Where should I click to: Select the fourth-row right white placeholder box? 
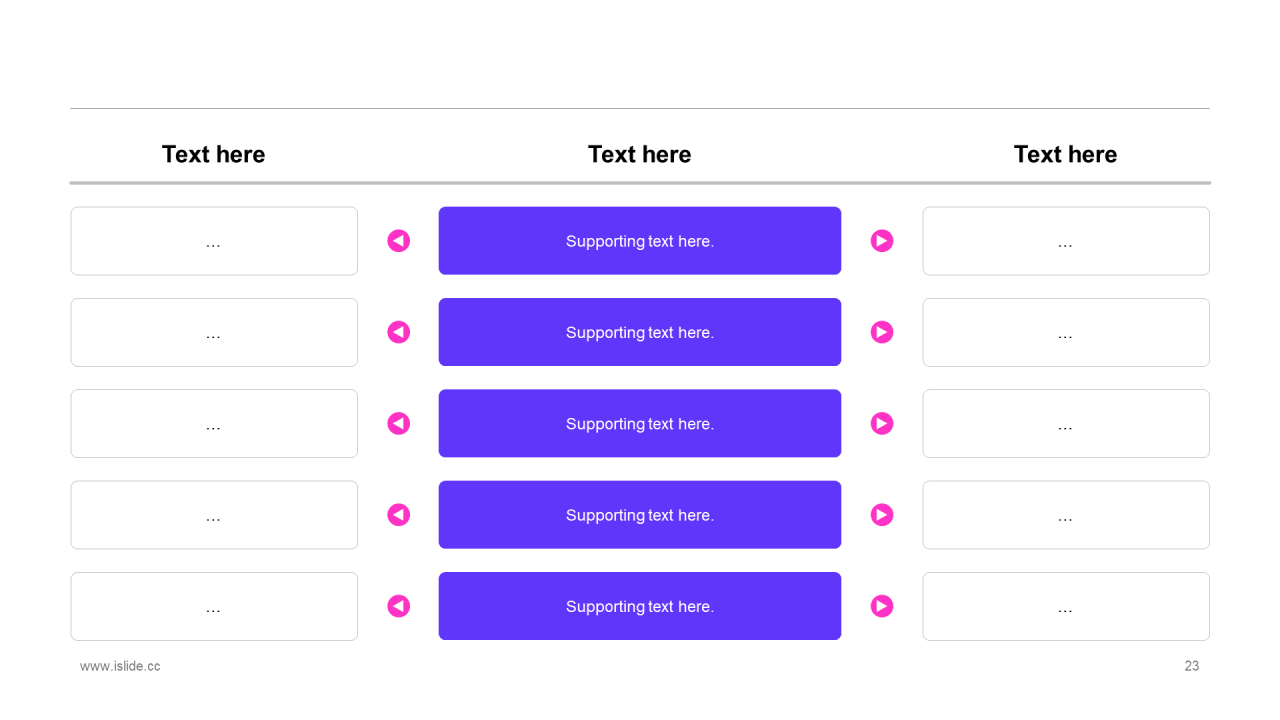1066,515
